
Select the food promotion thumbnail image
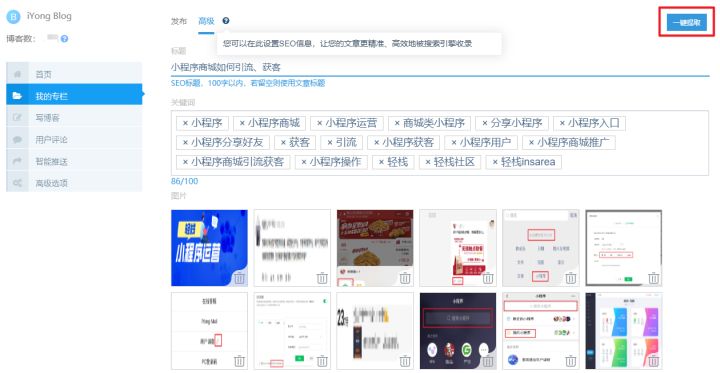pos(375,248)
